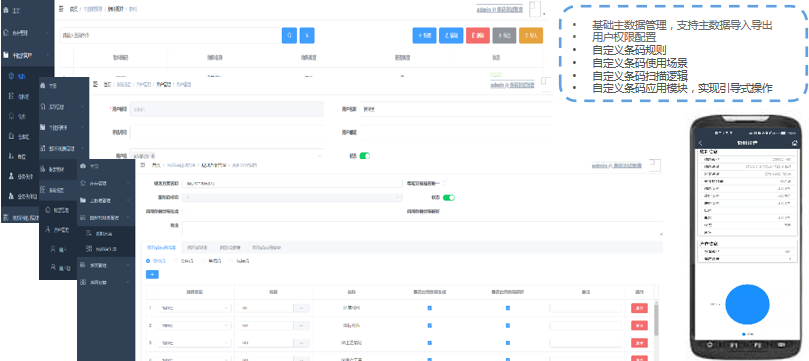809x361 pixels.
Task: Click the ellipsis picker button in row 3
Action: click(301, 342)
